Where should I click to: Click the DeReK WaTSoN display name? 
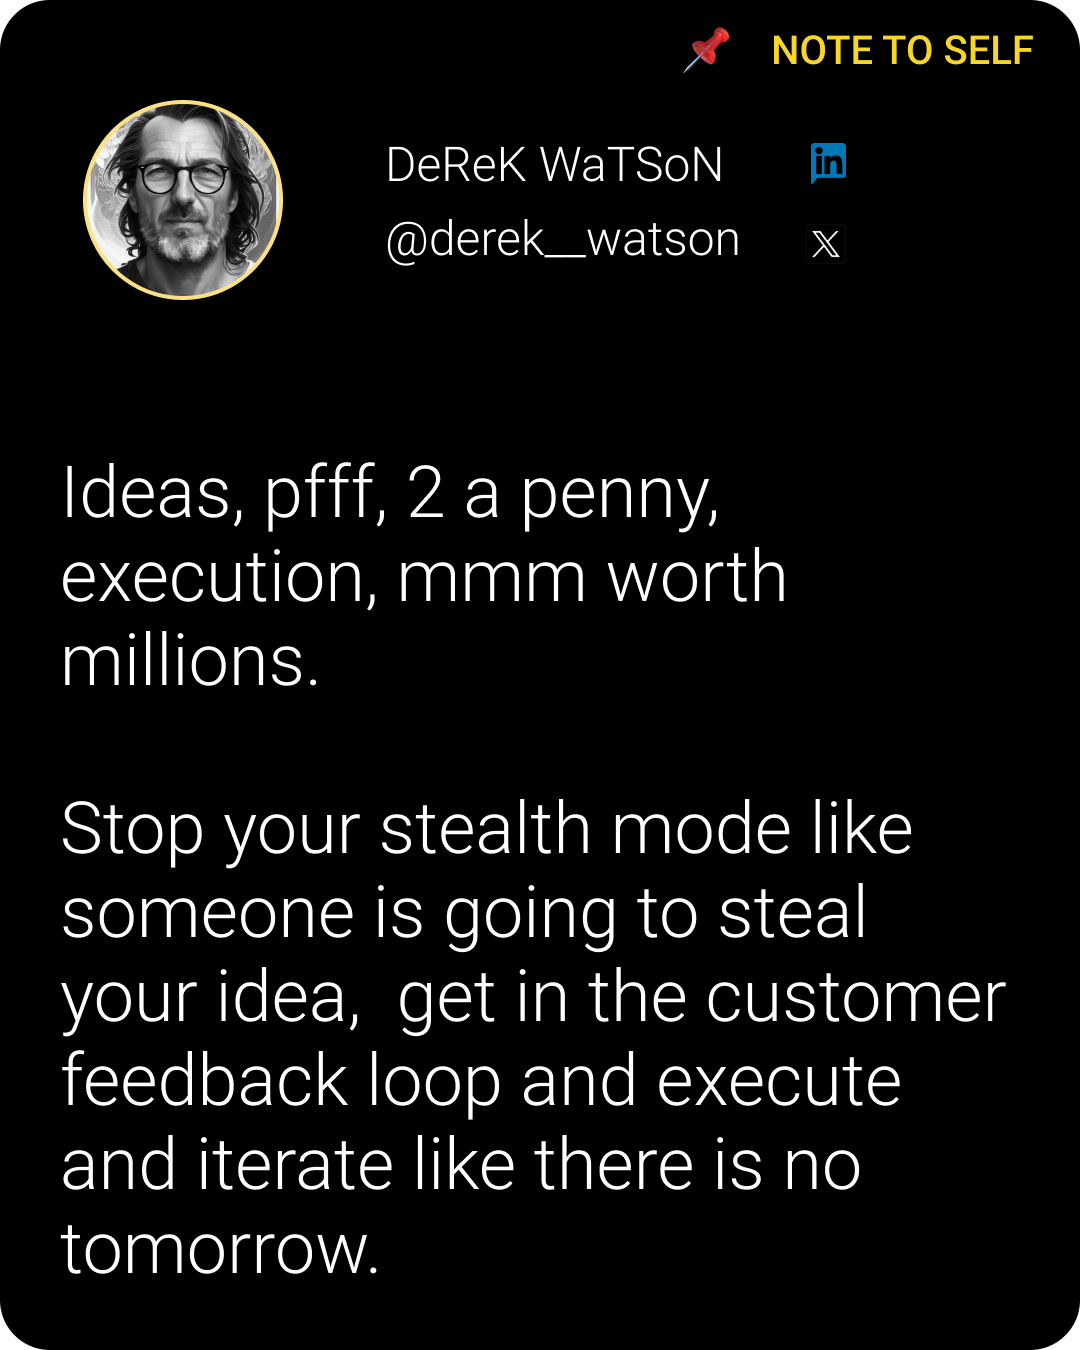pyautogui.click(x=554, y=165)
